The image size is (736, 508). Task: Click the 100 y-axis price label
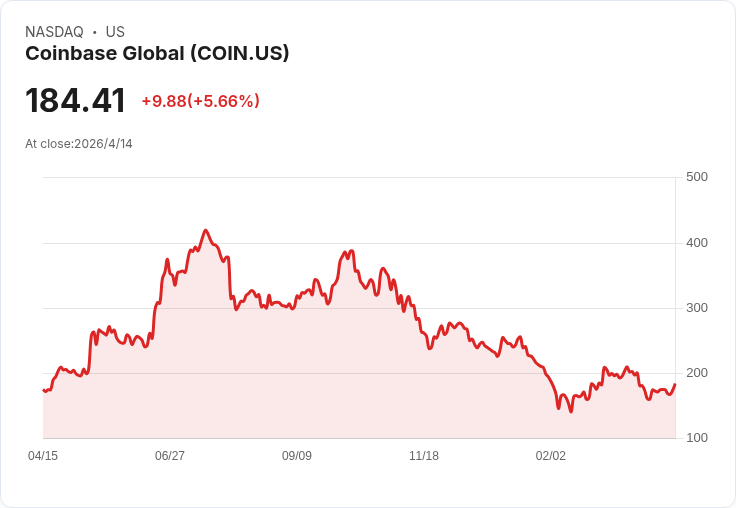pyautogui.click(x=696, y=438)
